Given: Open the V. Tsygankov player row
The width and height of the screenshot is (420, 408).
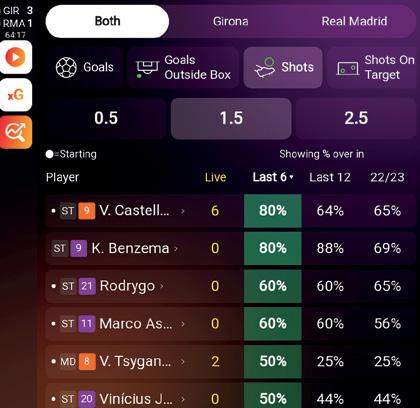Looking at the screenshot, I should pyautogui.click(x=231, y=361).
